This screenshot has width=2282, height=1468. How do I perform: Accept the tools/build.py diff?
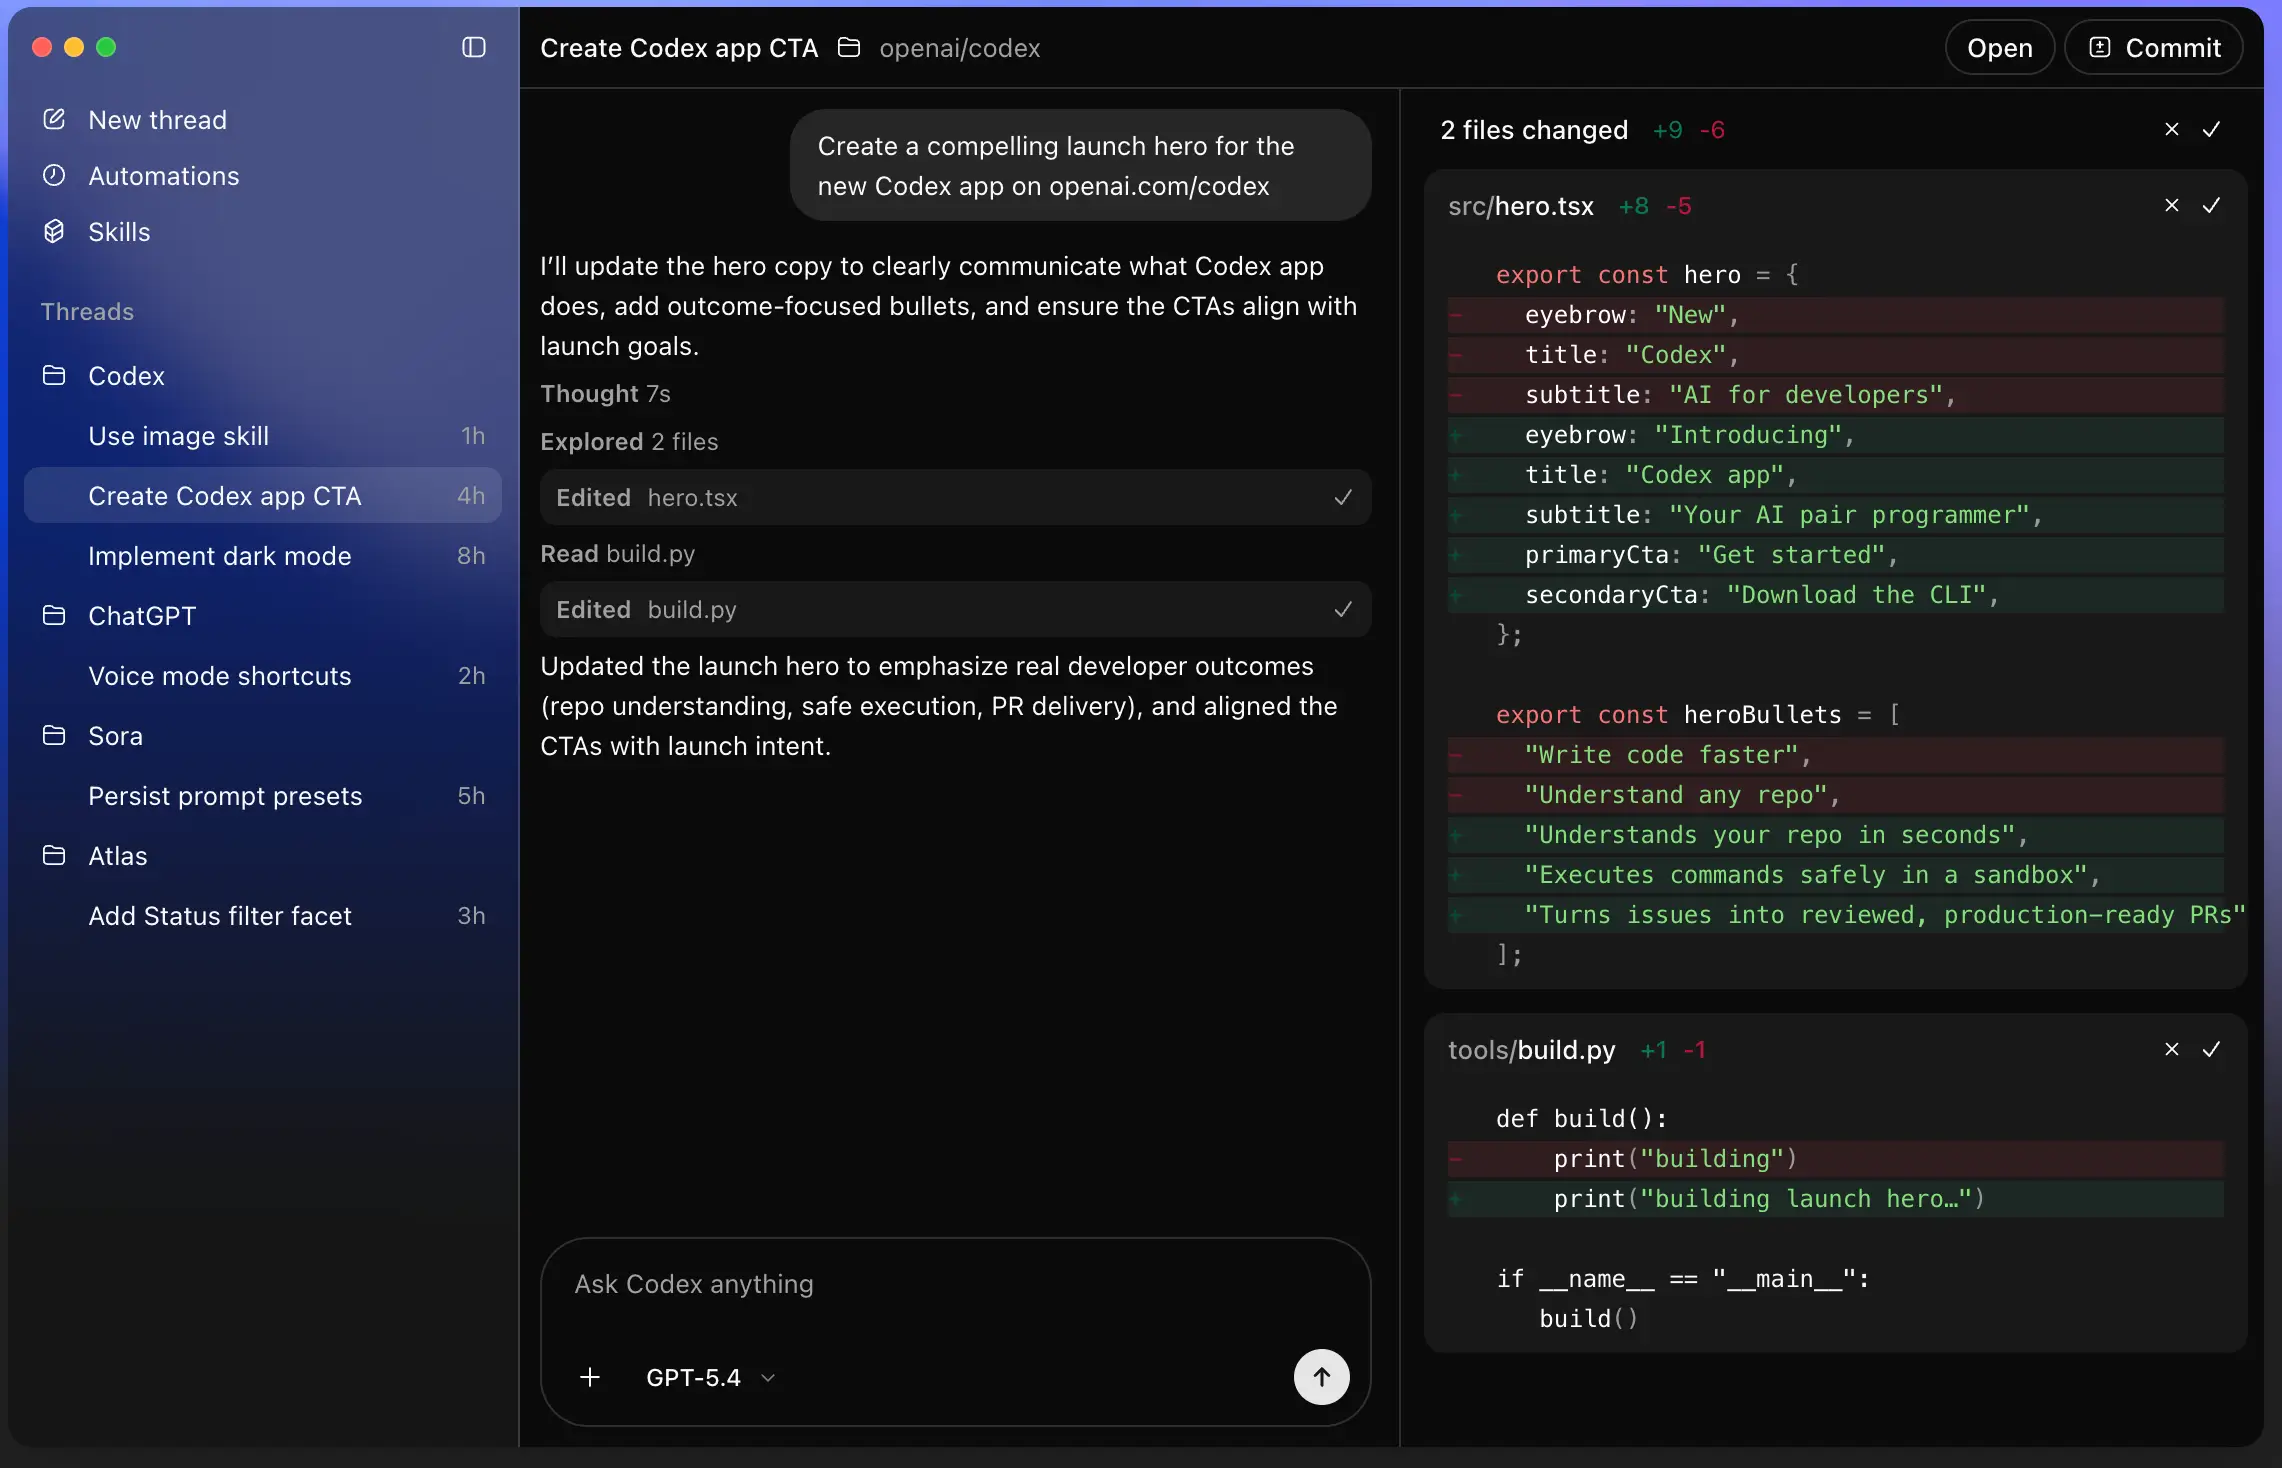(2213, 1049)
